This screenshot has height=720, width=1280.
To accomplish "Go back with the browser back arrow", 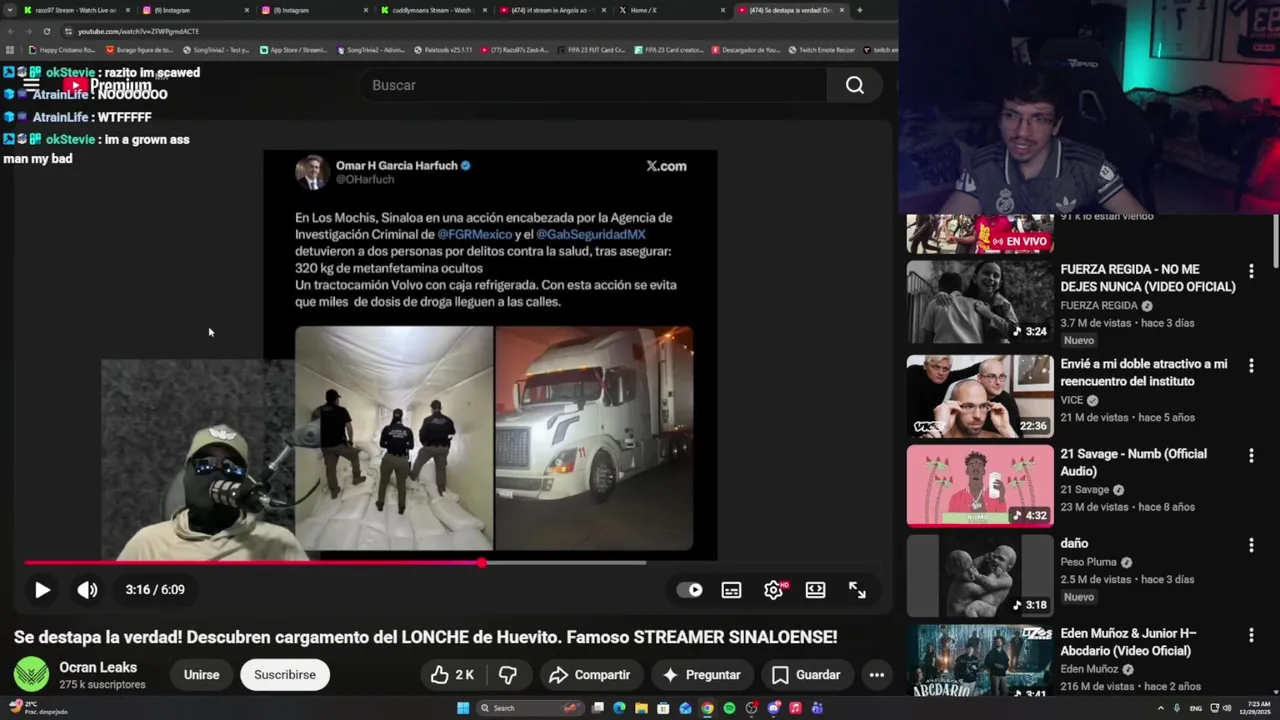I will [x=10, y=31].
